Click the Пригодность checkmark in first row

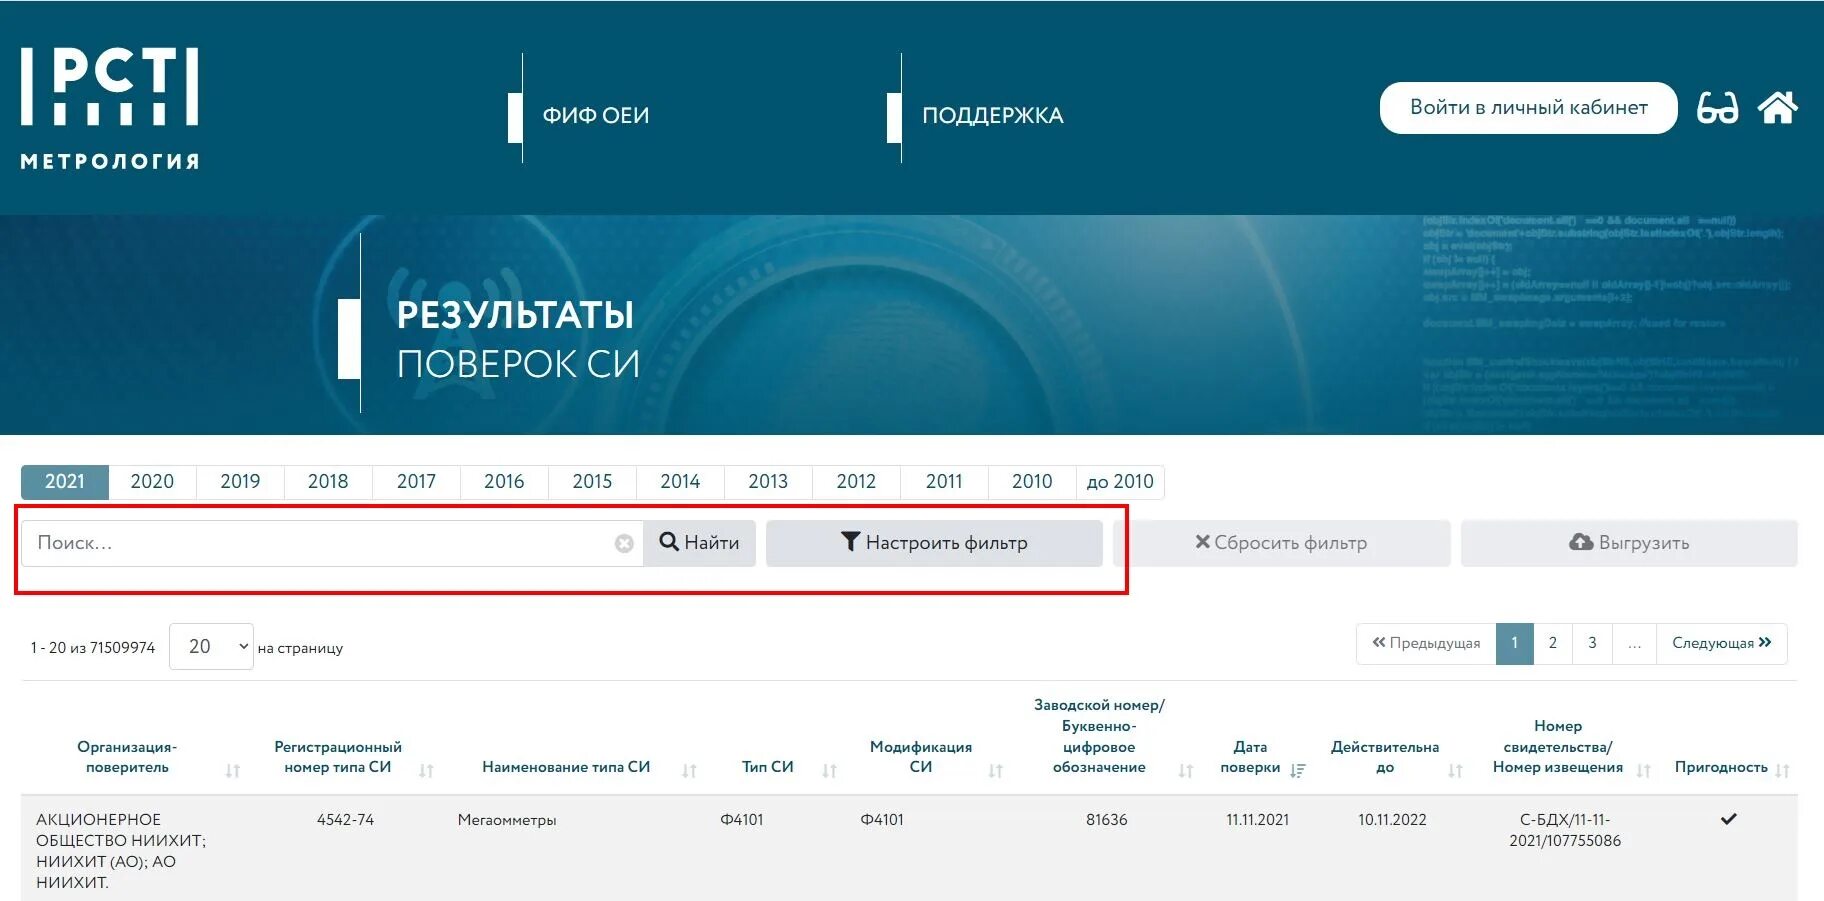point(1728,819)
